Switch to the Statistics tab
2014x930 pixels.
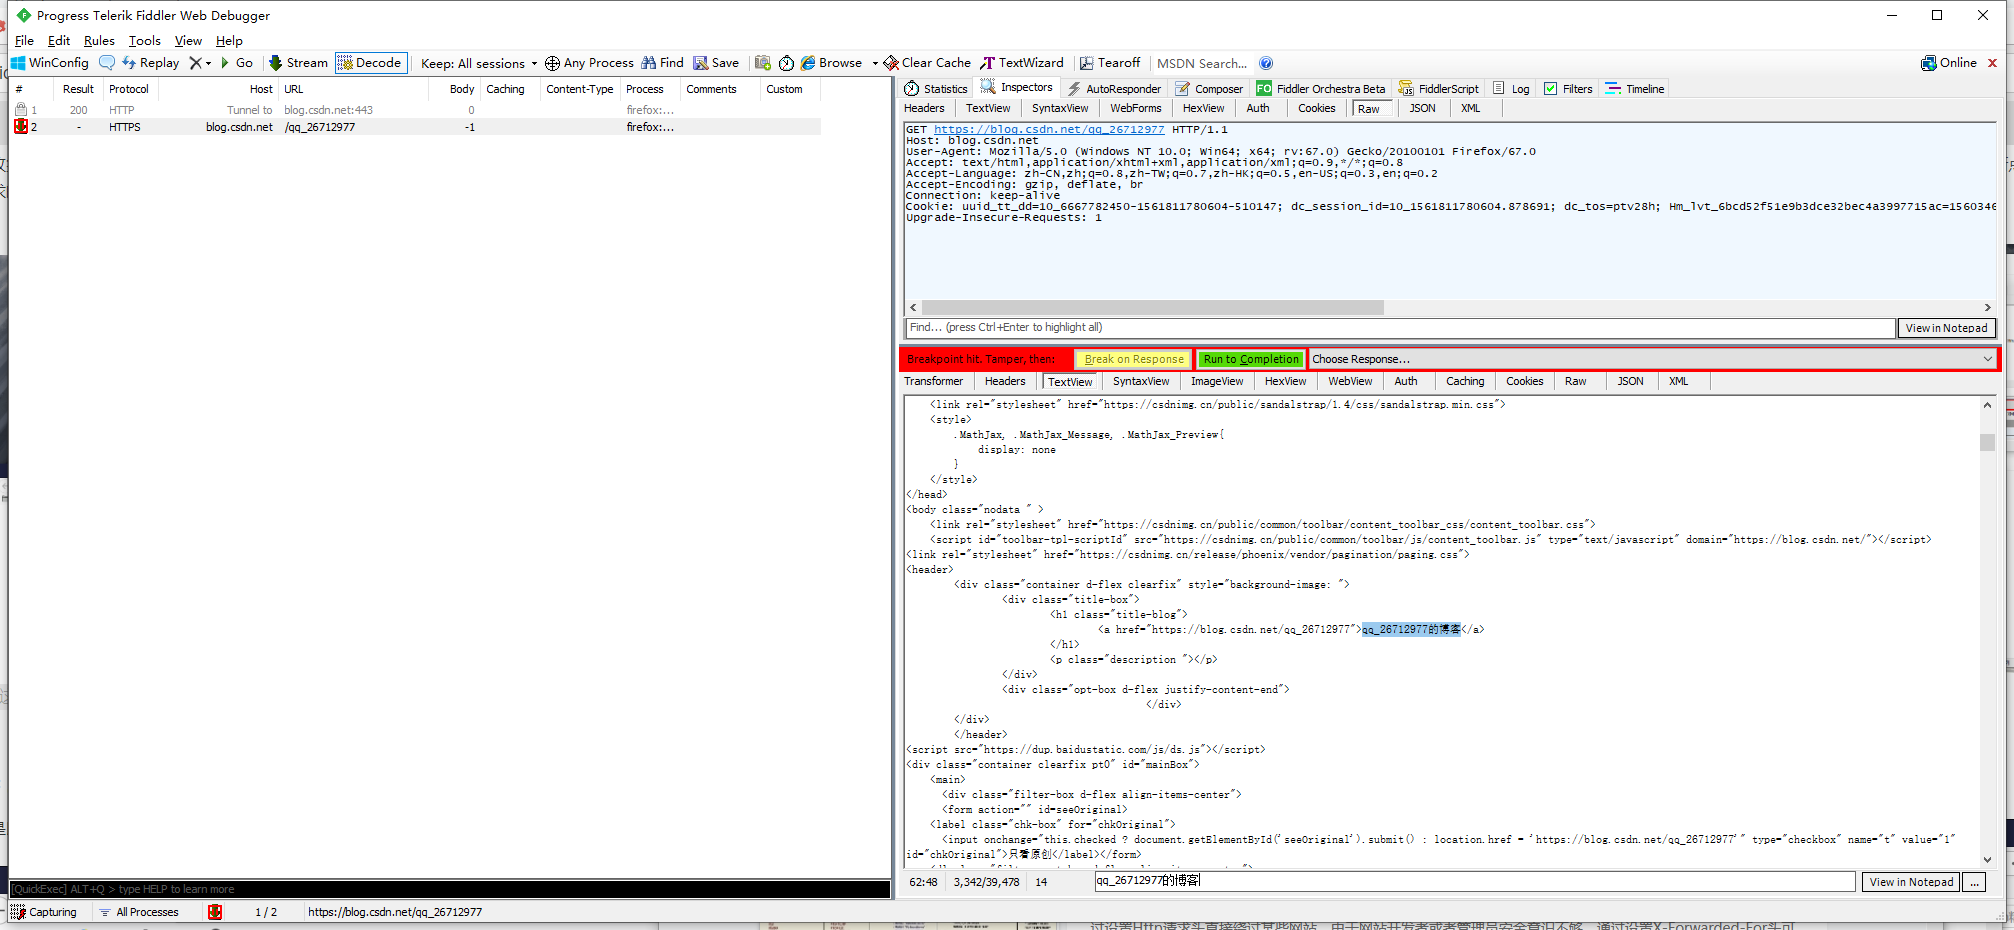pyautogui.click(x=936, y=89)
